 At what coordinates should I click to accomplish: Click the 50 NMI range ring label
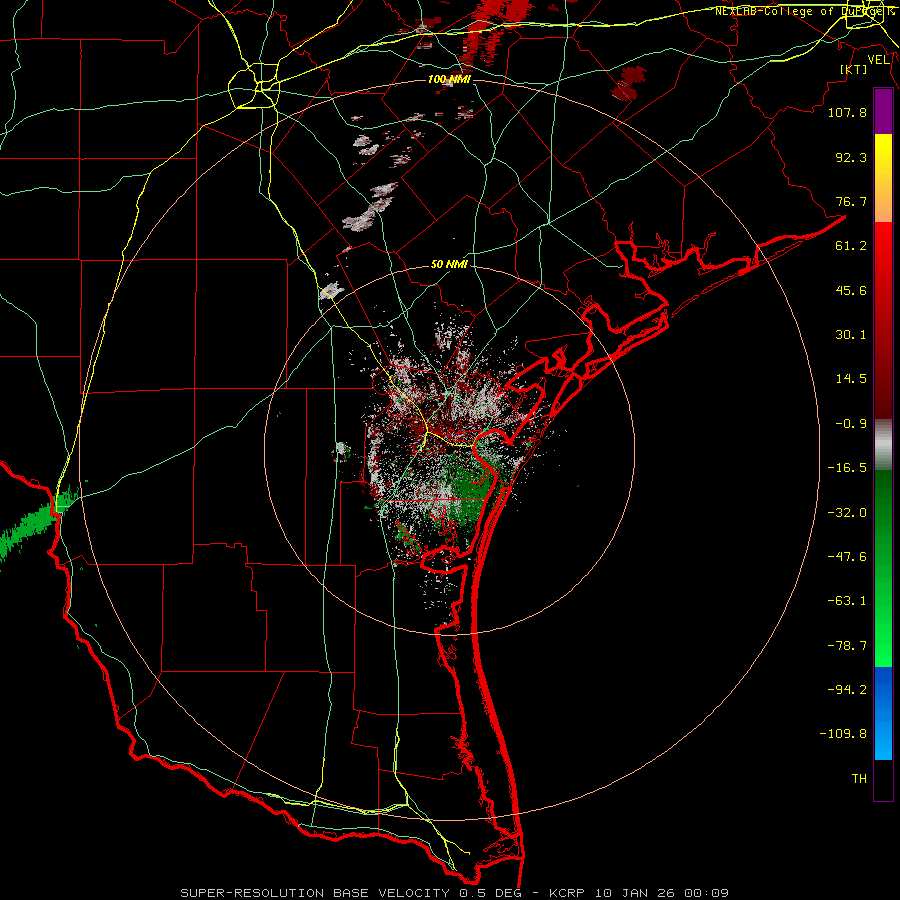pyautogui.click(x=449, y=264)
